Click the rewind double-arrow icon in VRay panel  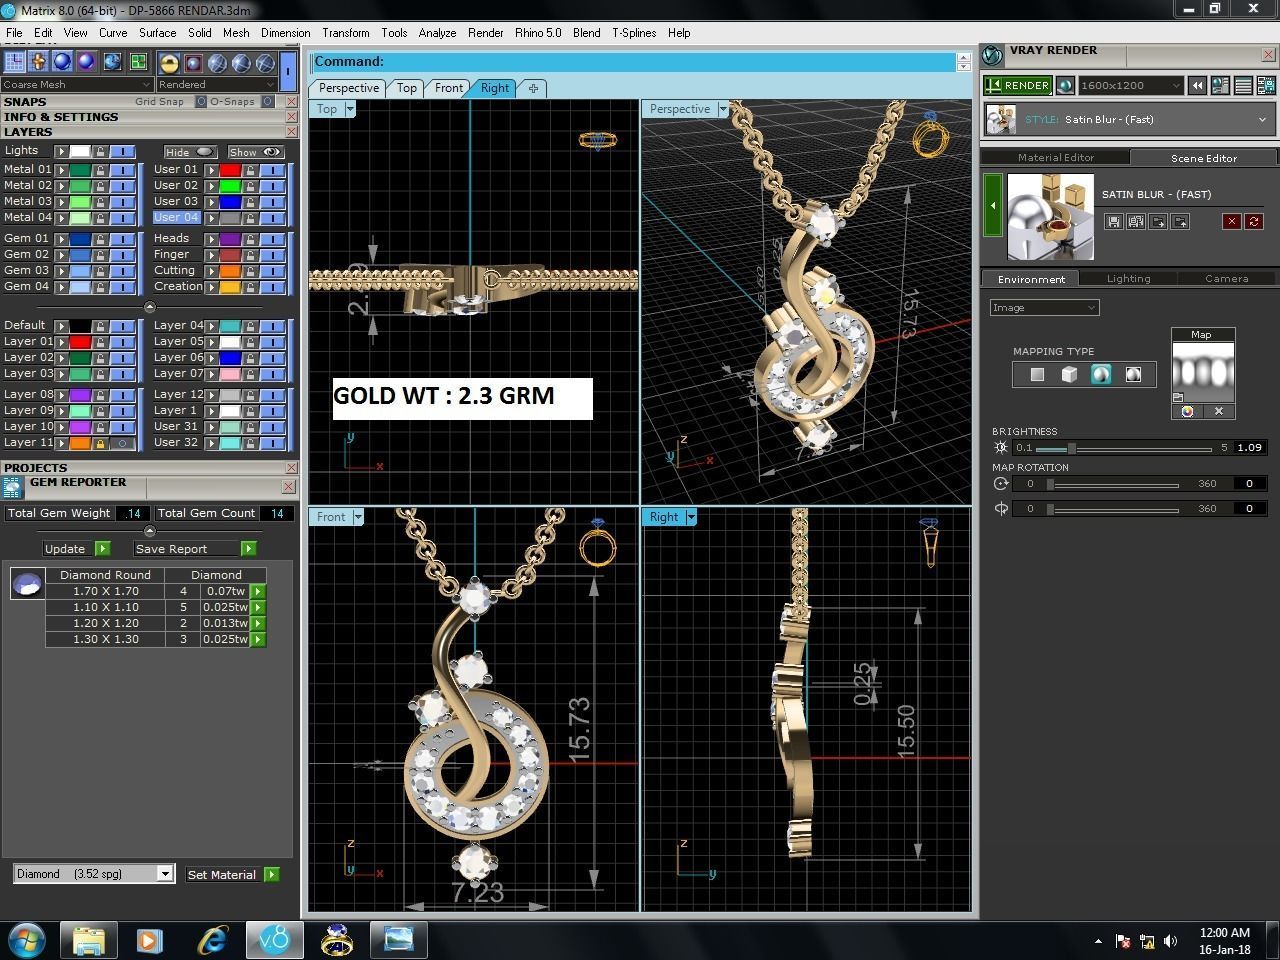tap(1197, 86)
